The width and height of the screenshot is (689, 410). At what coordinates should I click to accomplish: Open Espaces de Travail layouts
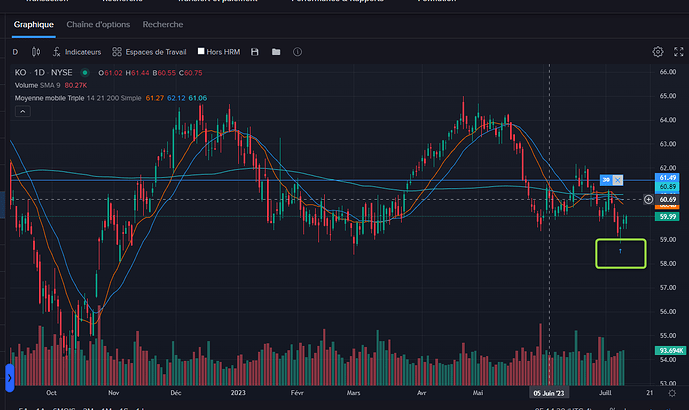(152, 51)
